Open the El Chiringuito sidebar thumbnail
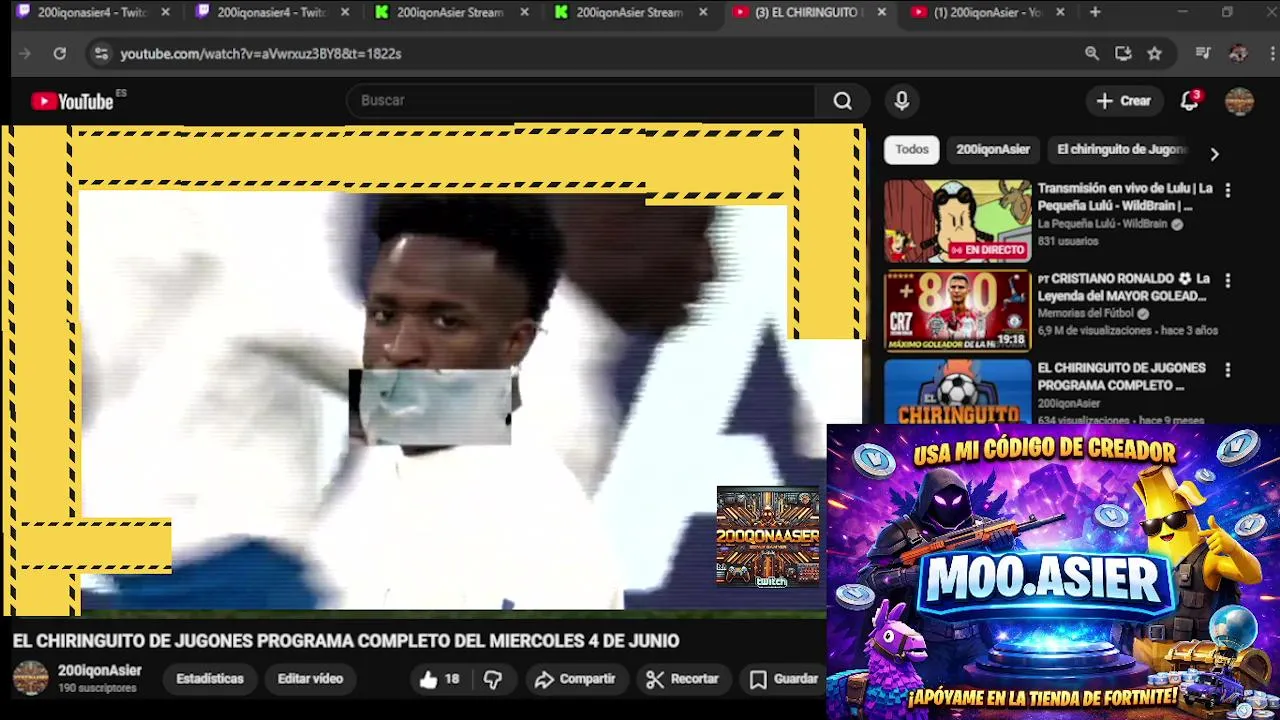Screen dimensions: 1280x720 coord(957,391)
